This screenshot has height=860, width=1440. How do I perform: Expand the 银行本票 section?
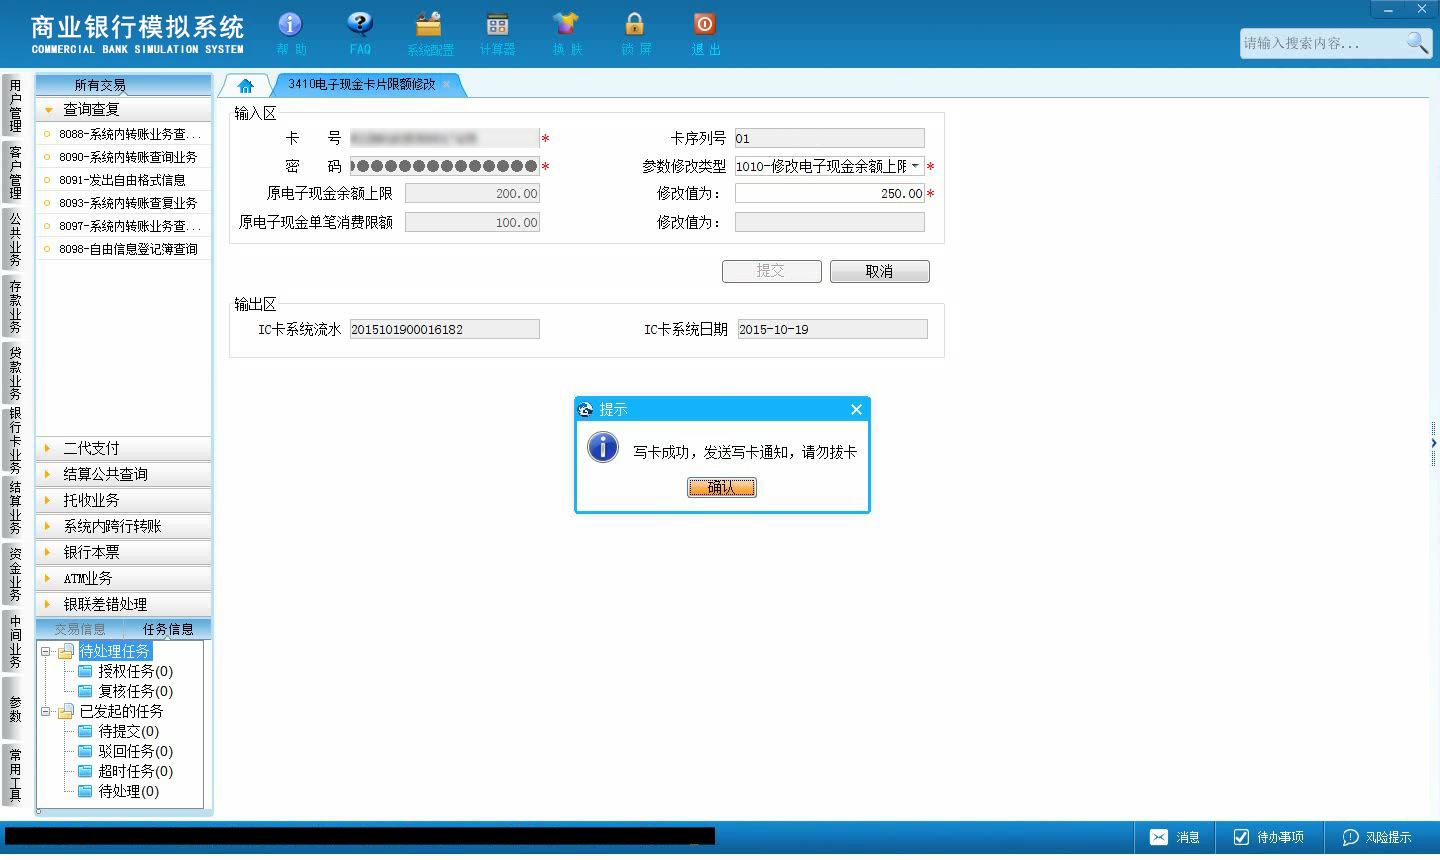[x=124, y=552]
